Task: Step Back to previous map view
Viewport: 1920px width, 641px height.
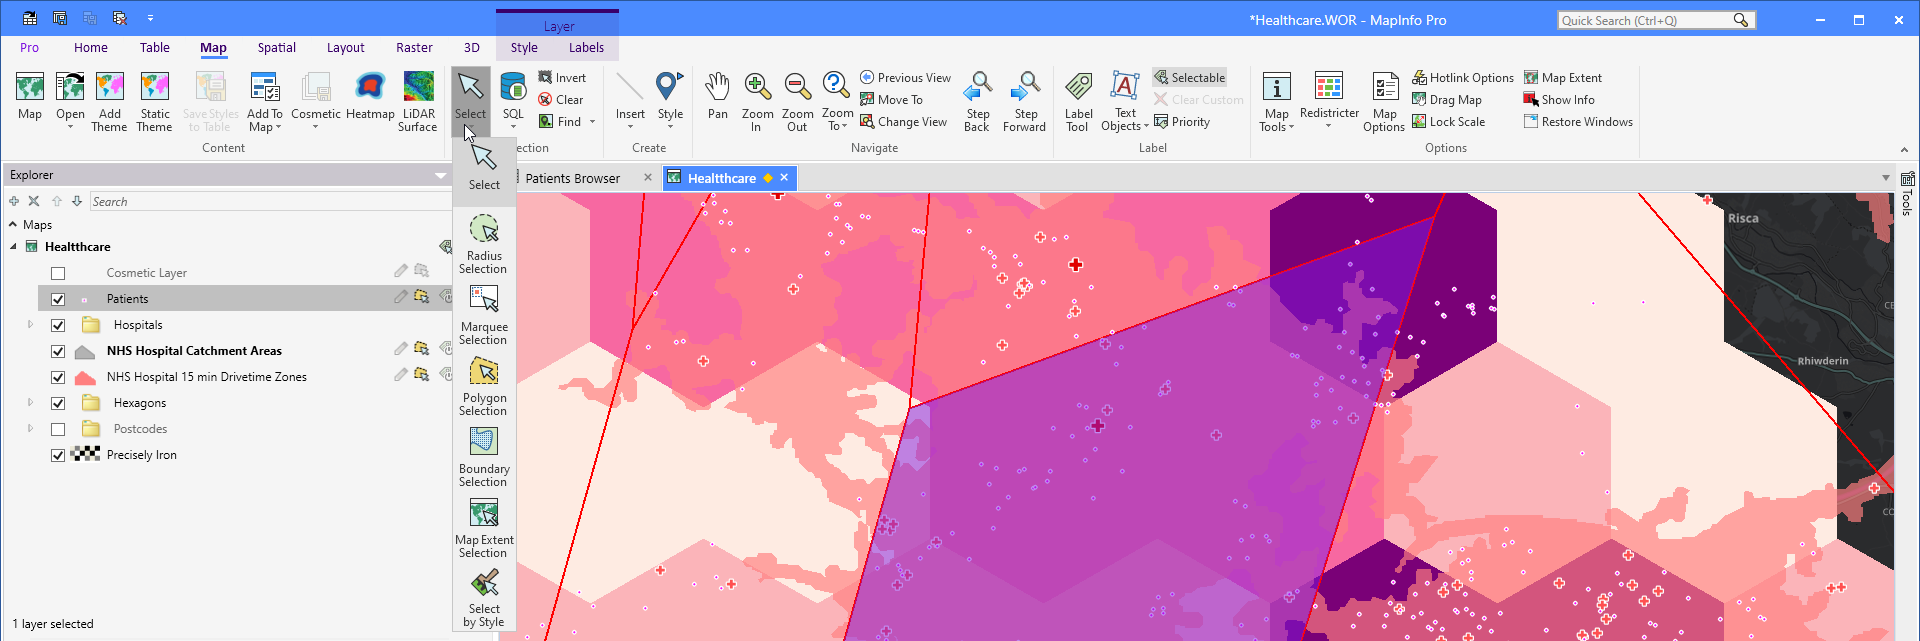Action: click(977, 101)
